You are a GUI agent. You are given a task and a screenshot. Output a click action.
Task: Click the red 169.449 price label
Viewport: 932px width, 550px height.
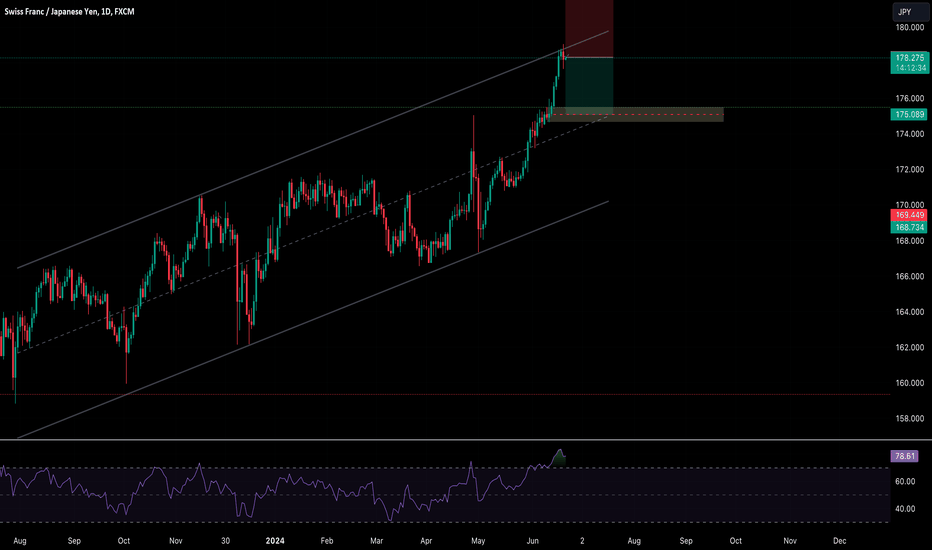coord(909,215)
